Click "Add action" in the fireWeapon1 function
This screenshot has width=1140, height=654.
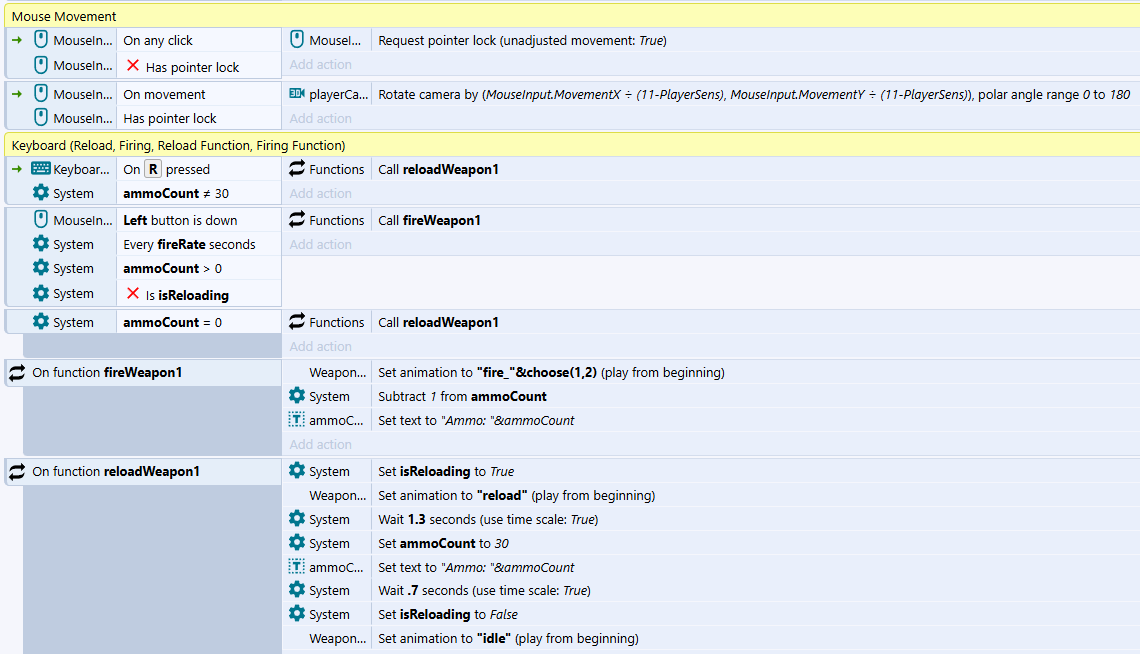click(321, 444)
